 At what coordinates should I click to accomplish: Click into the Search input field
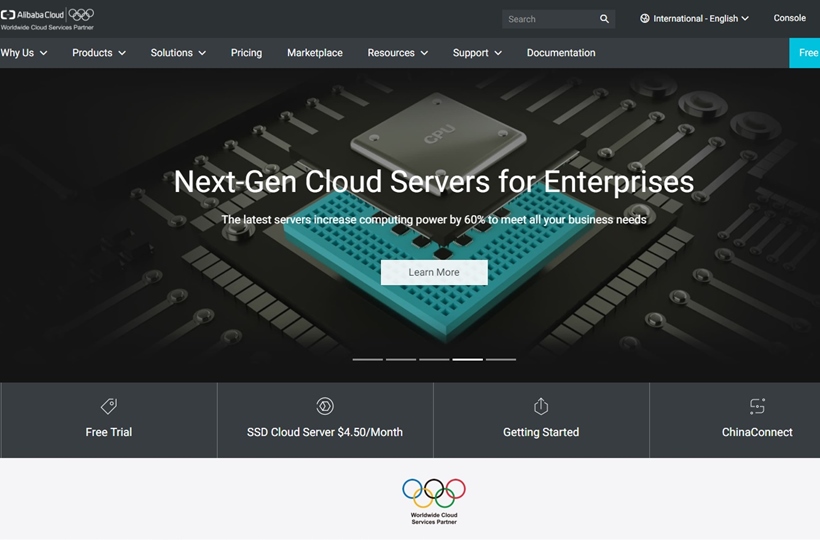coord(550,19)
